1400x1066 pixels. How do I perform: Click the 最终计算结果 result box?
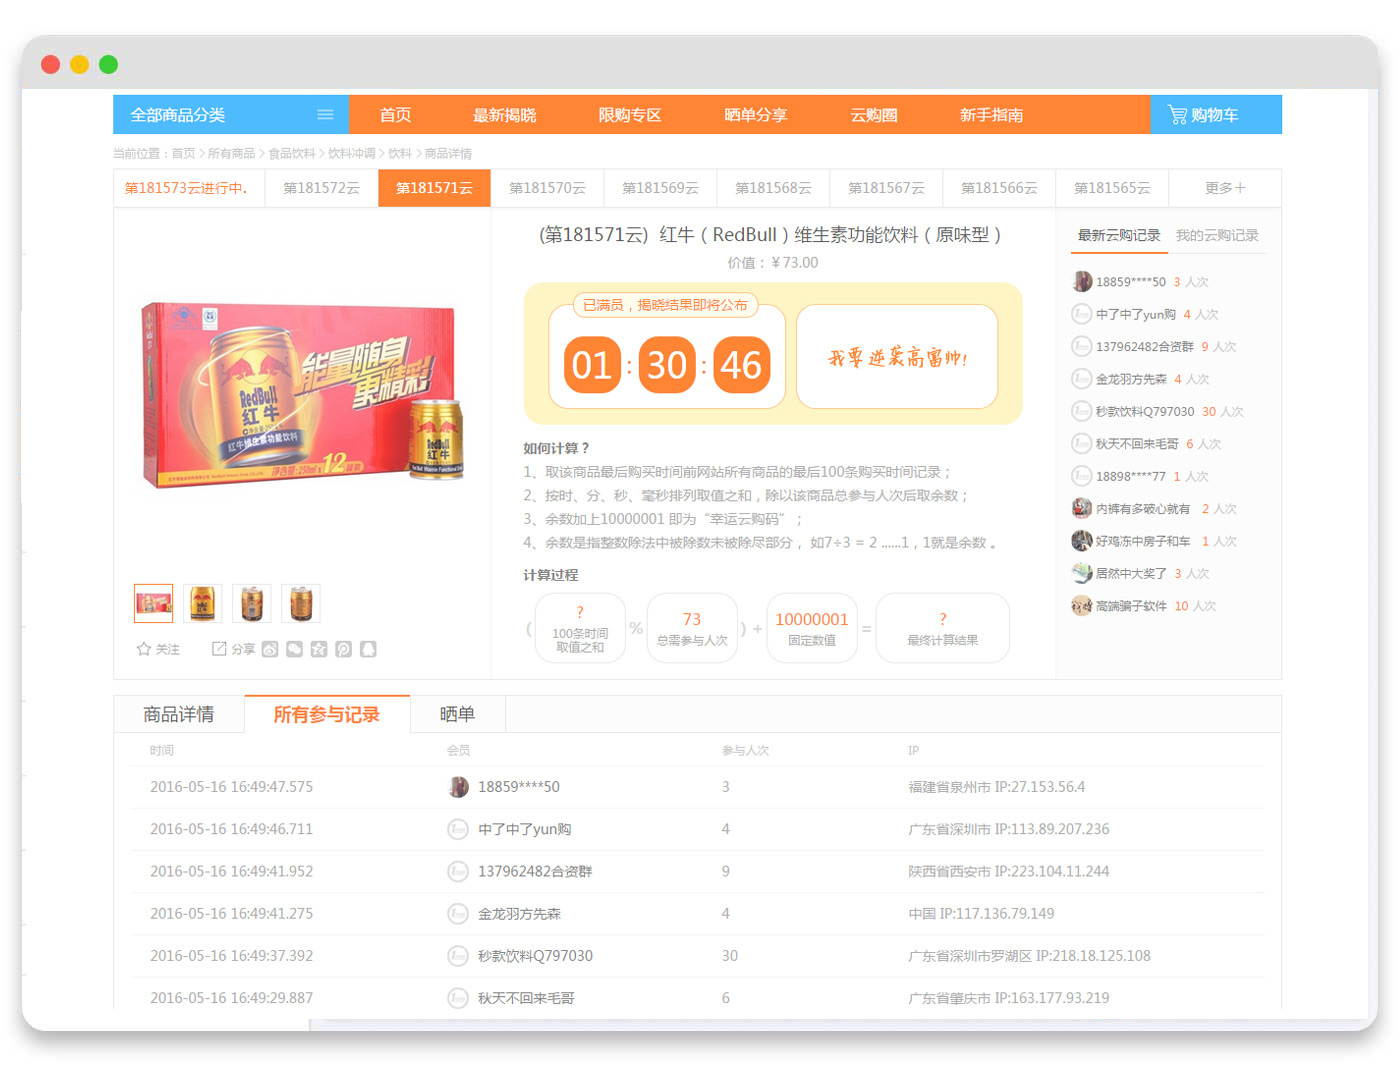(x=942, y=628)
